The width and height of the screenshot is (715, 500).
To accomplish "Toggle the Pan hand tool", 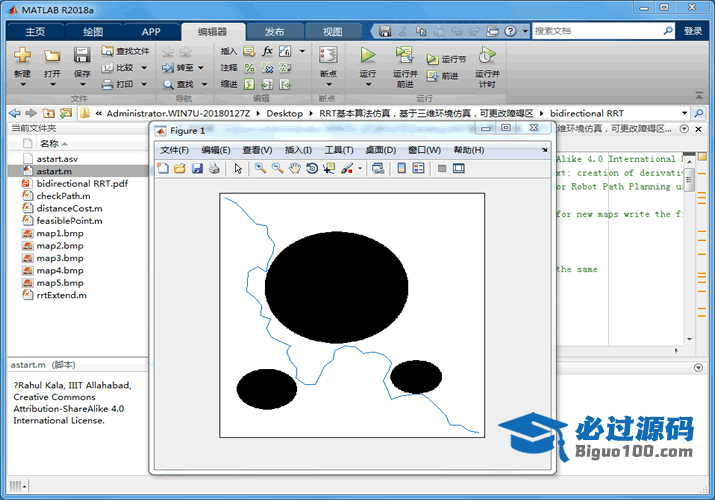I will coord(295,168).
